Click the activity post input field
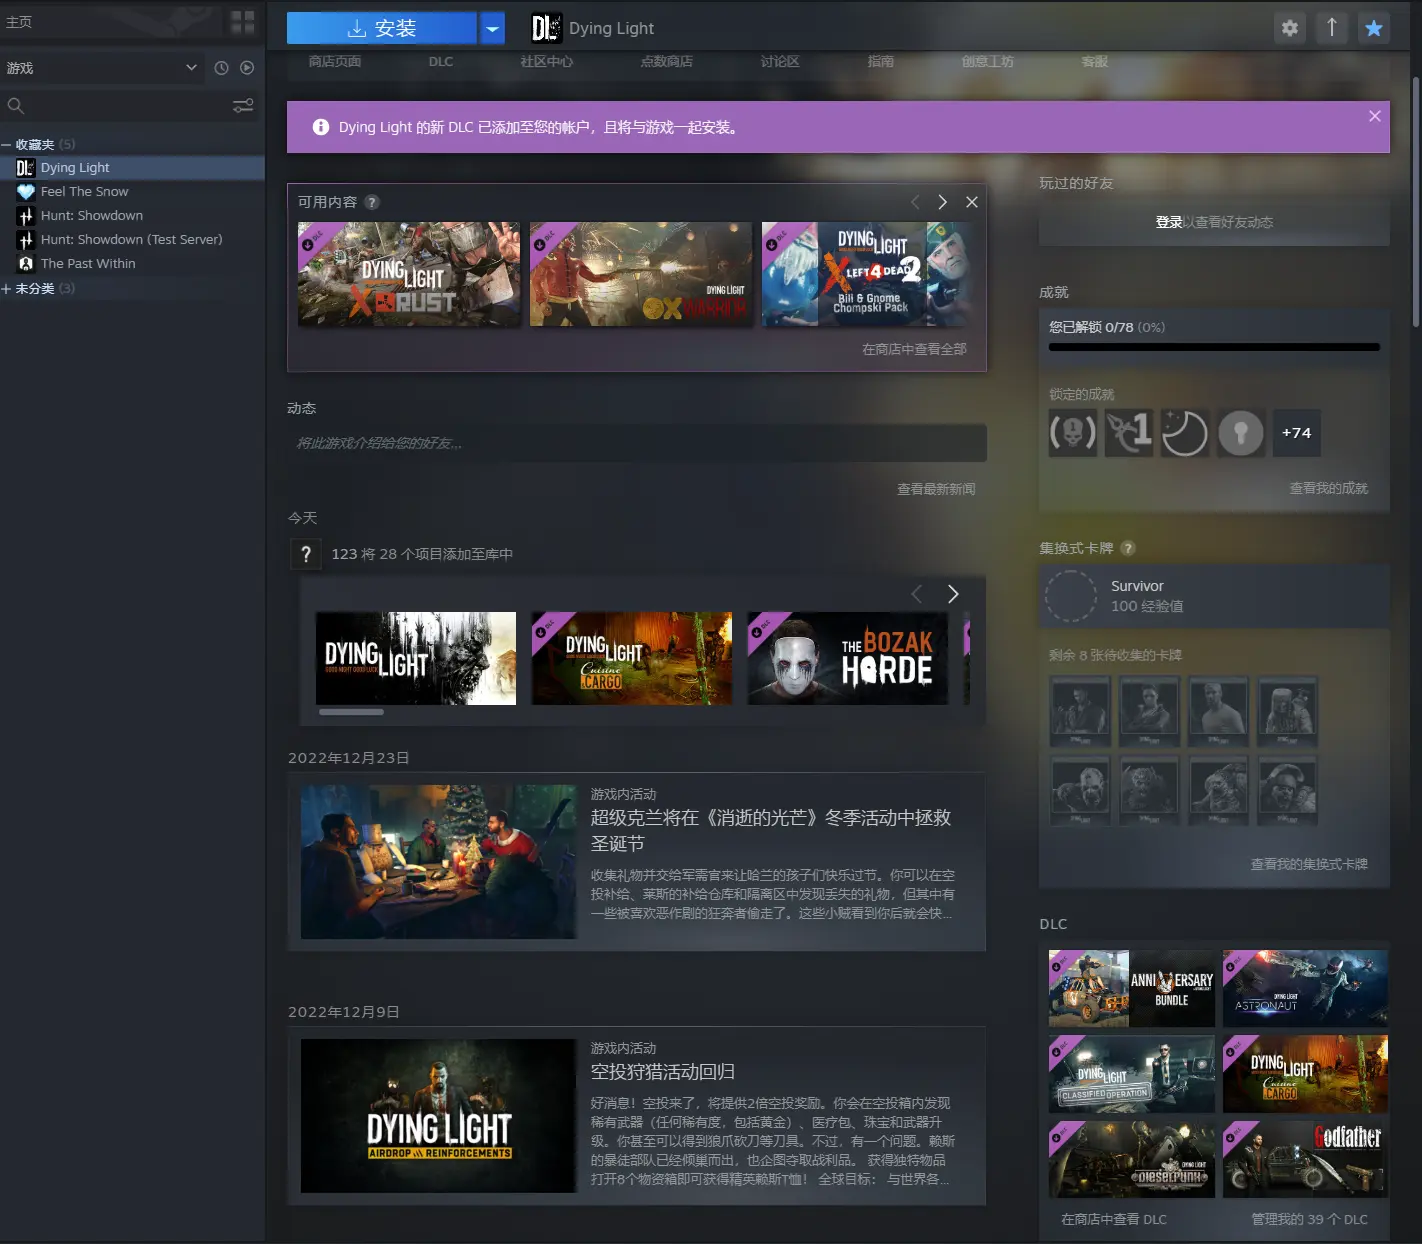 point(637,443)
